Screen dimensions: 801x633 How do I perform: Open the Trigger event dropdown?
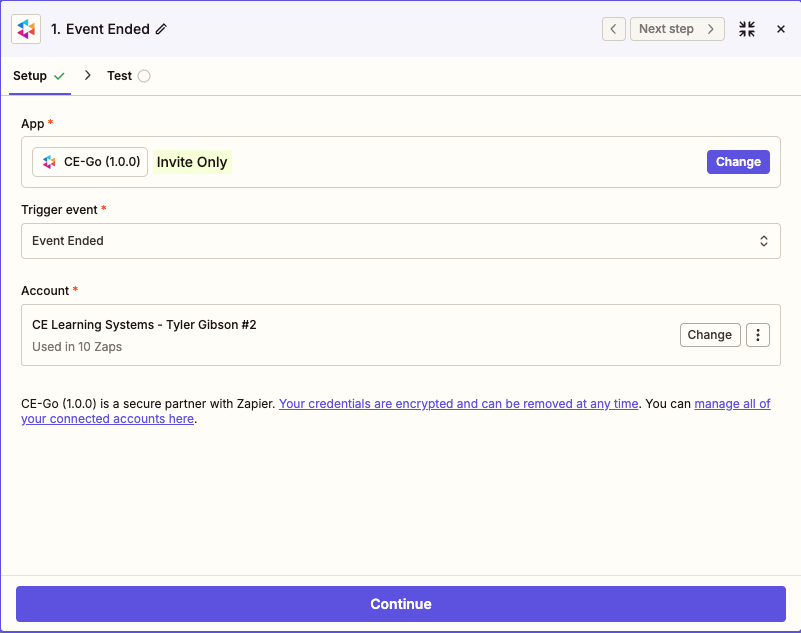point(400,241)
